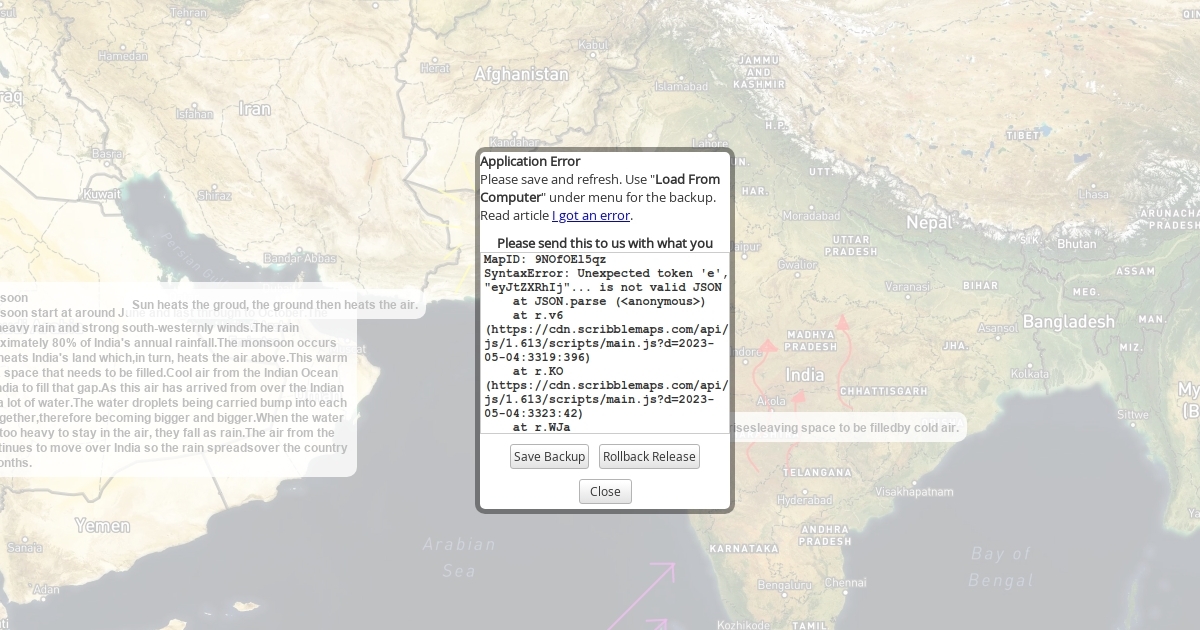Click the Save Backup button

(x=549, y=457)
